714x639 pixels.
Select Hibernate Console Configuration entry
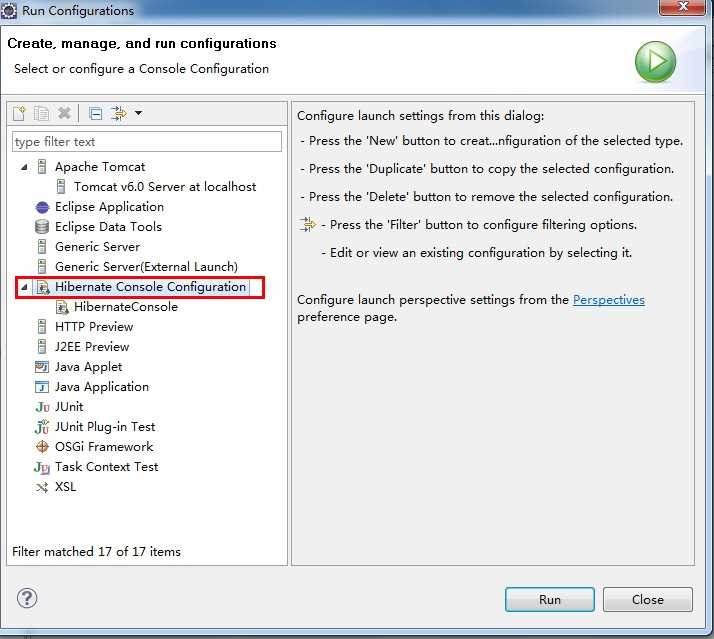[x=150, y=287]
